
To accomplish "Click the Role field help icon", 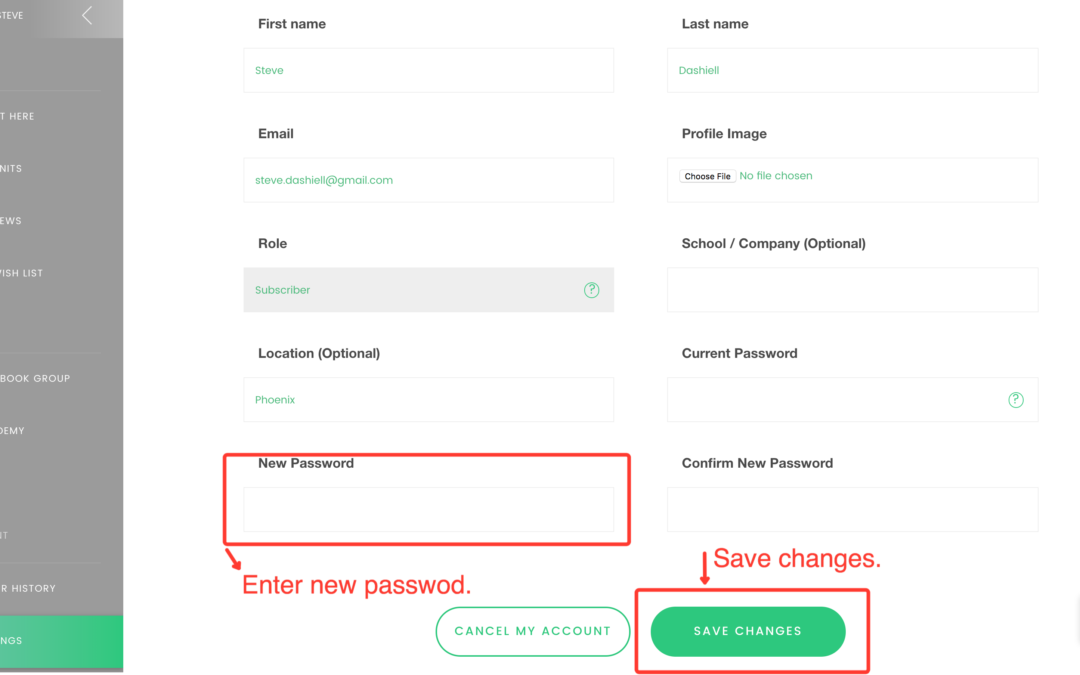I will 591,290.
